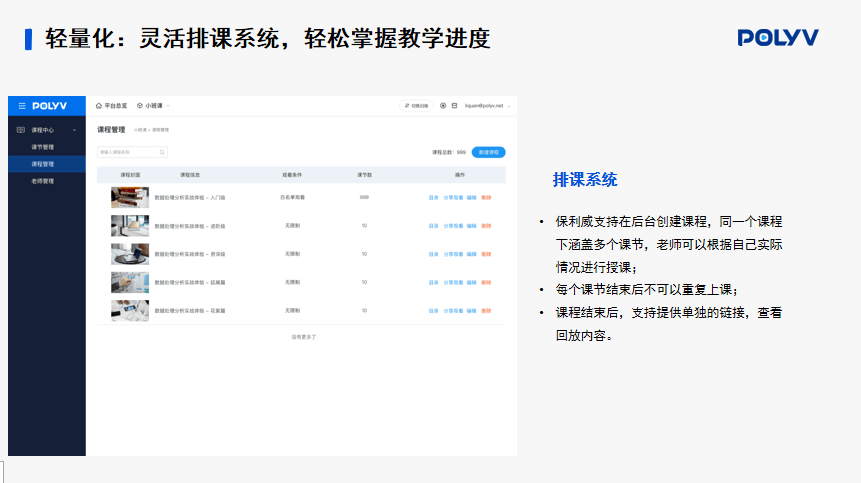This screenshot has width=861, height=483.
Task: Click 删除 for the 进阶级 course
Action: 487,226
